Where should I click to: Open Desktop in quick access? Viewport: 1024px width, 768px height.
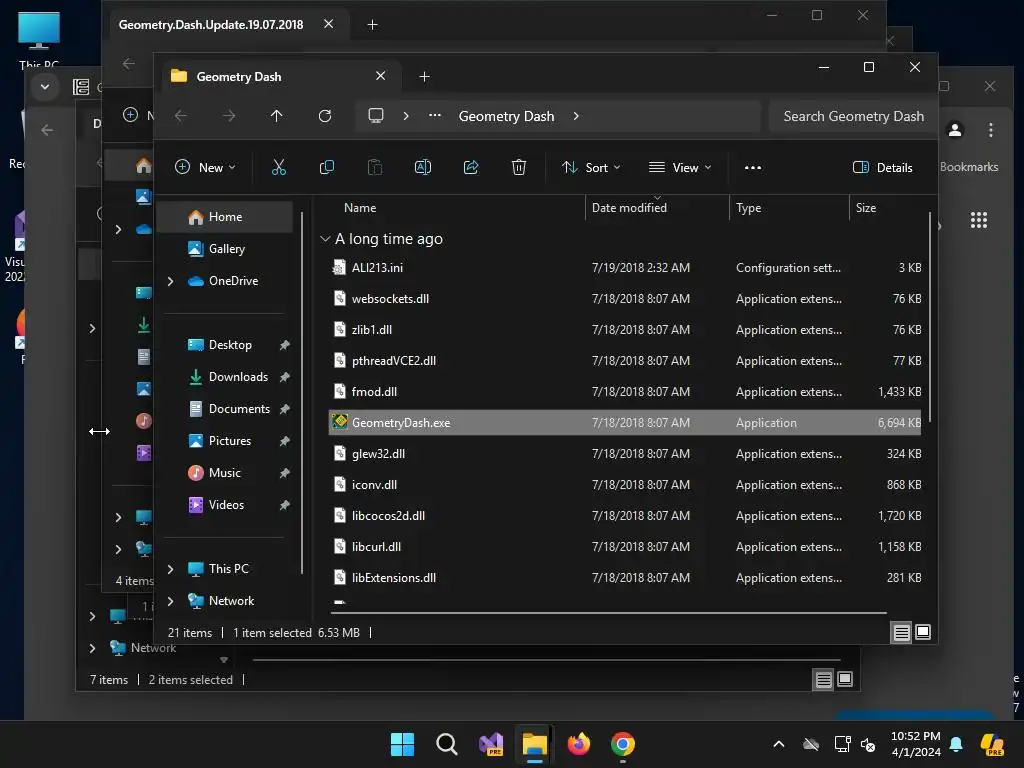pyautogui.click(x=225, y=345)
